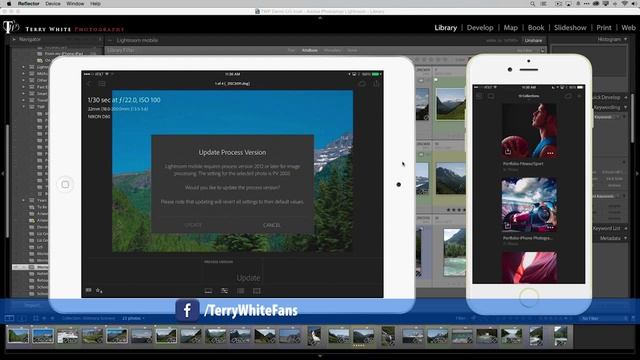This screenshot has width=640, height=360.
Task: Click the Unshare button
Action: (x=533, y=40)
